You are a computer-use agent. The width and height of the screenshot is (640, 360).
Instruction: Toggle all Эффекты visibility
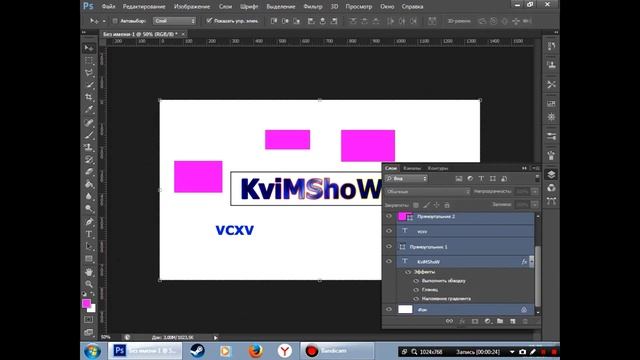point(408,272)
